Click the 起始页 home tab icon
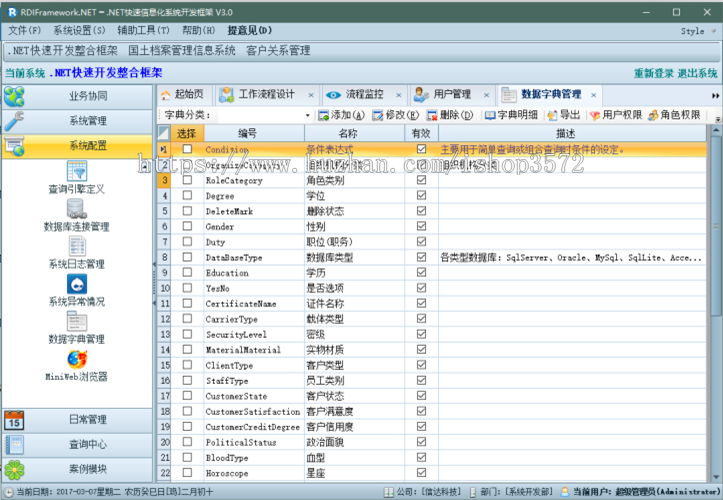723x500 pixels. [x=166, y=95]
